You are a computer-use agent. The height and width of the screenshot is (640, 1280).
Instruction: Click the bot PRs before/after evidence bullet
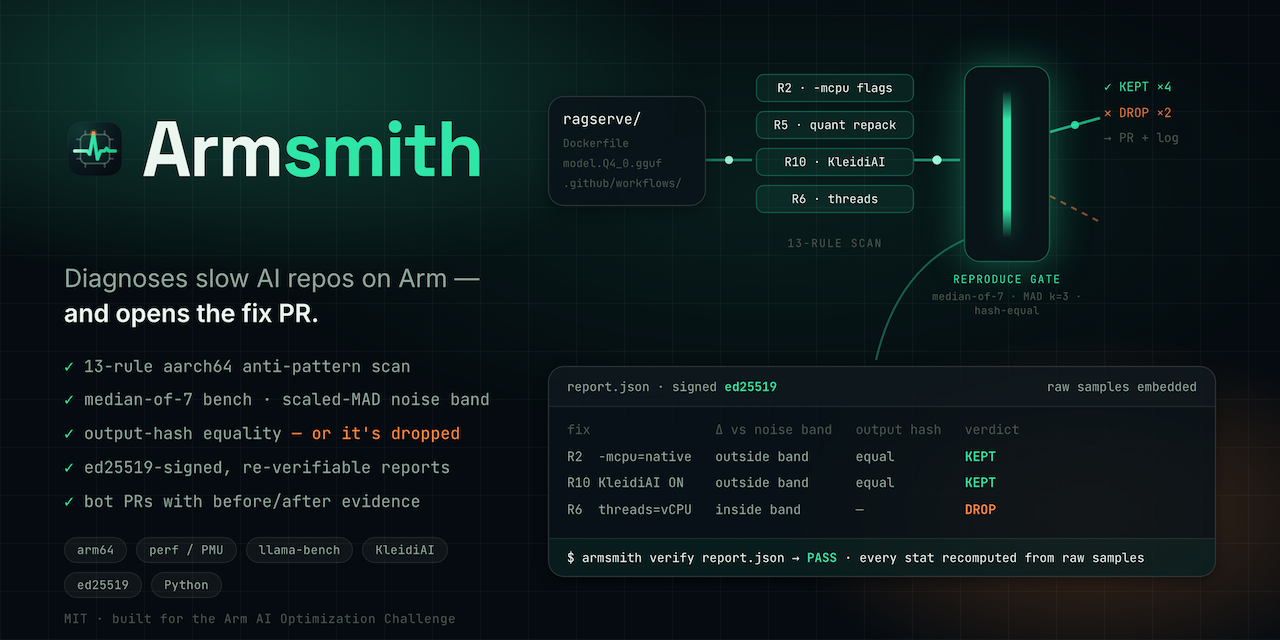tap(242, 502)
